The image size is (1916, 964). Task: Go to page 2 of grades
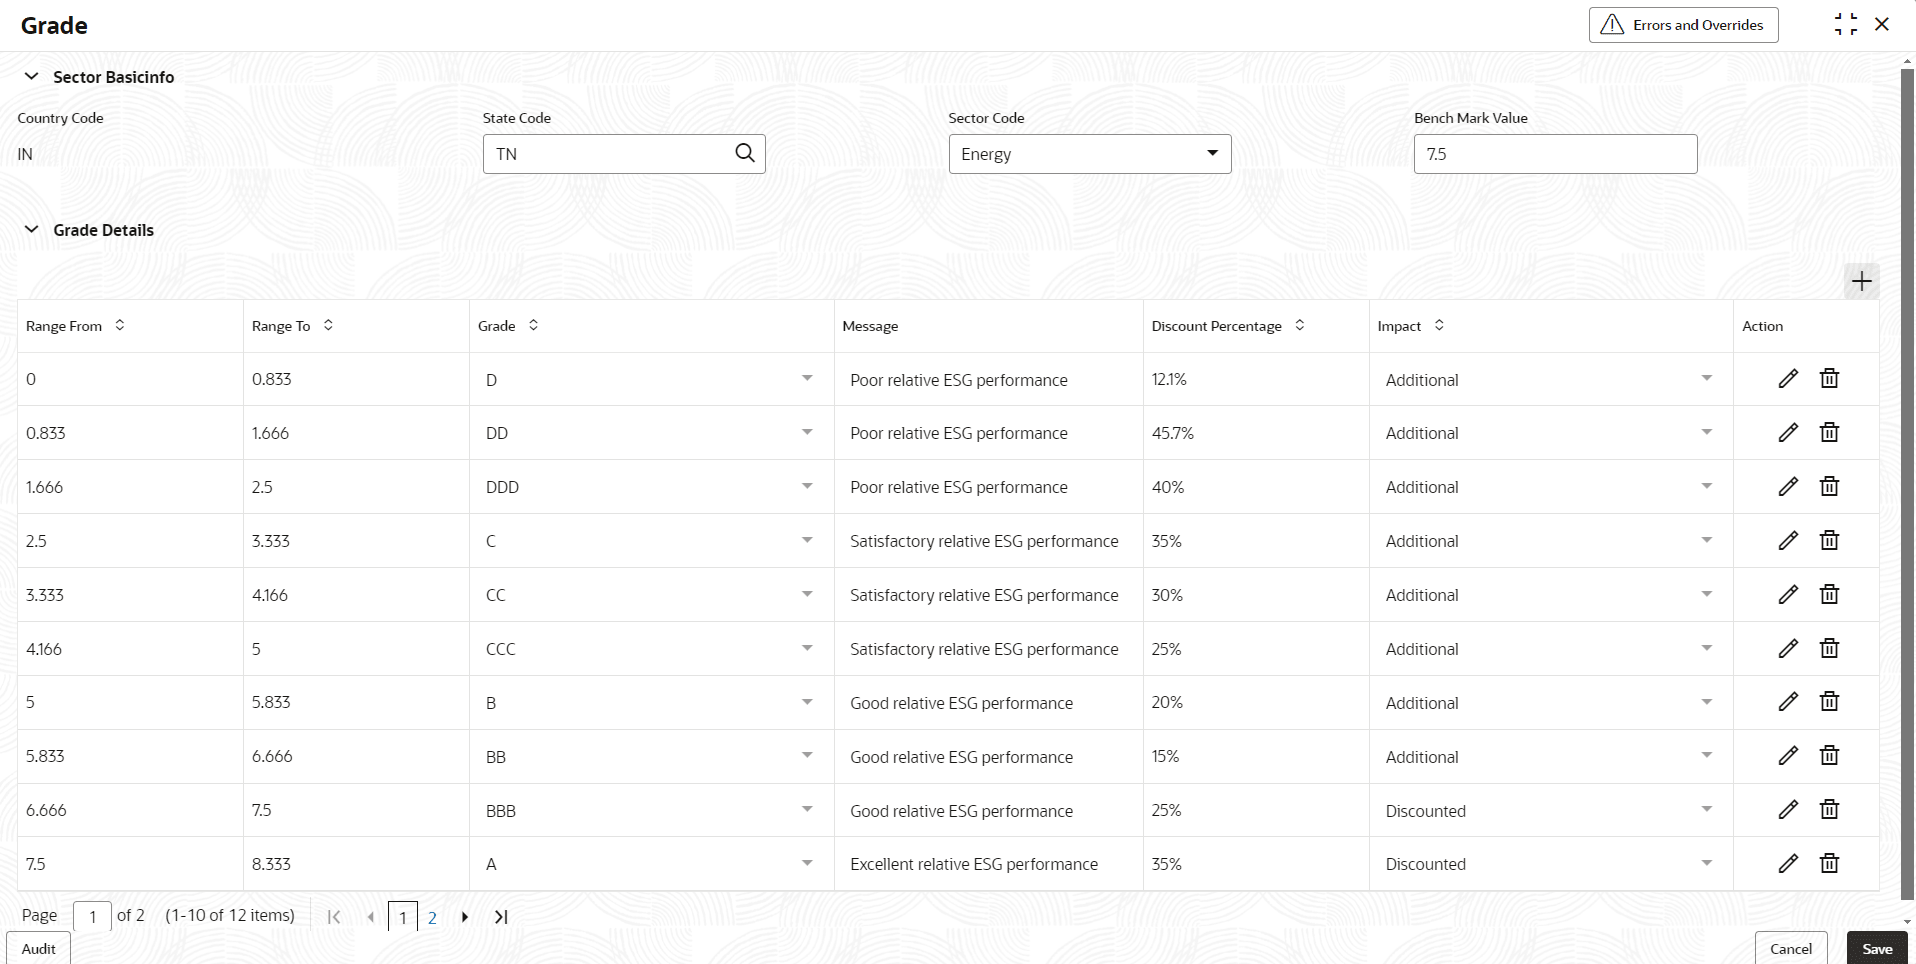click(432, 918)
